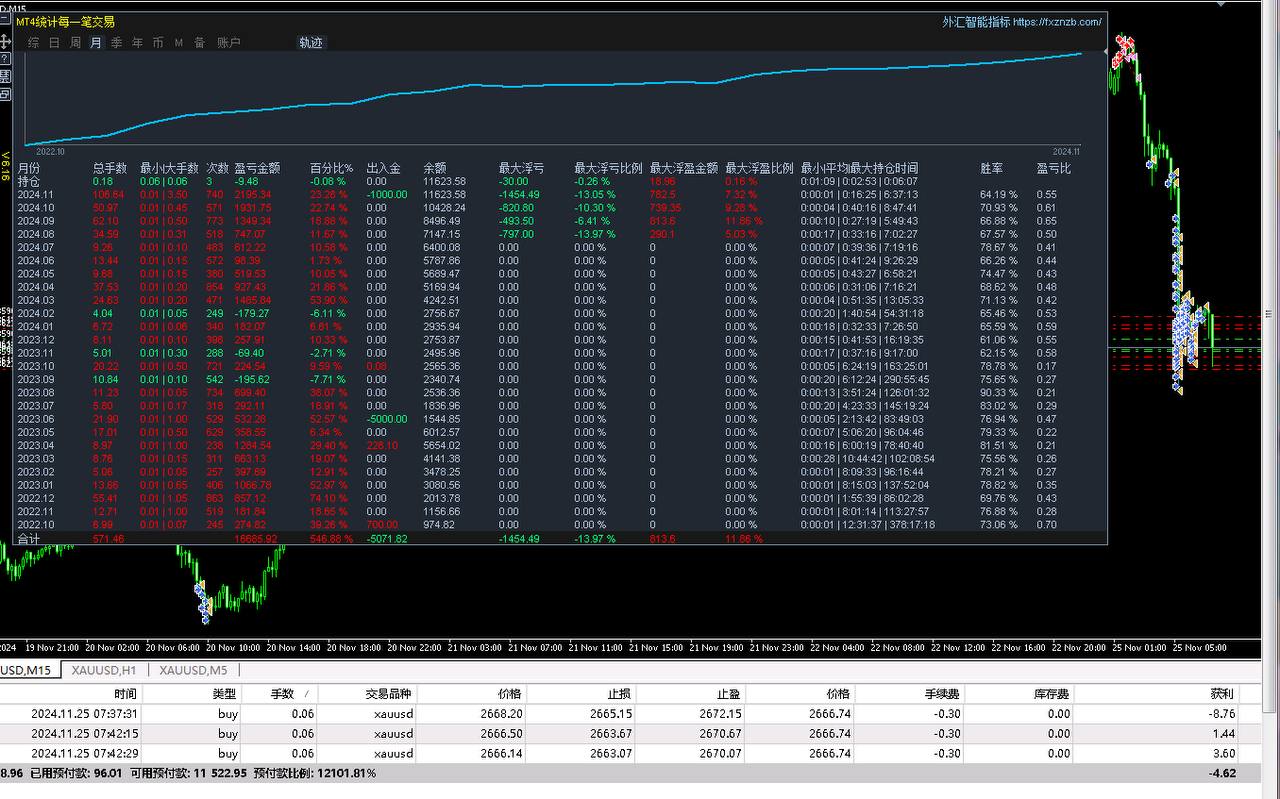
Task: Sort orders by 手数 column header
Action: click(283, 694)
